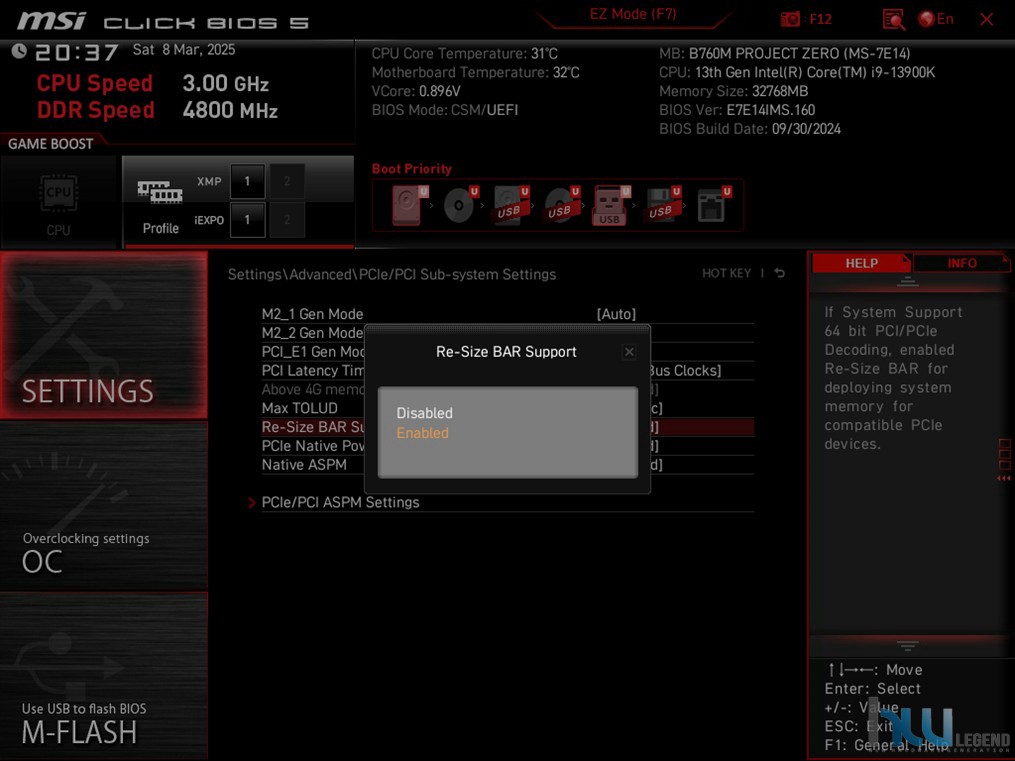Screen dimensions: 1015x761
Task: Select the USB hard disk boot icon
Action: tap(511, 205)
